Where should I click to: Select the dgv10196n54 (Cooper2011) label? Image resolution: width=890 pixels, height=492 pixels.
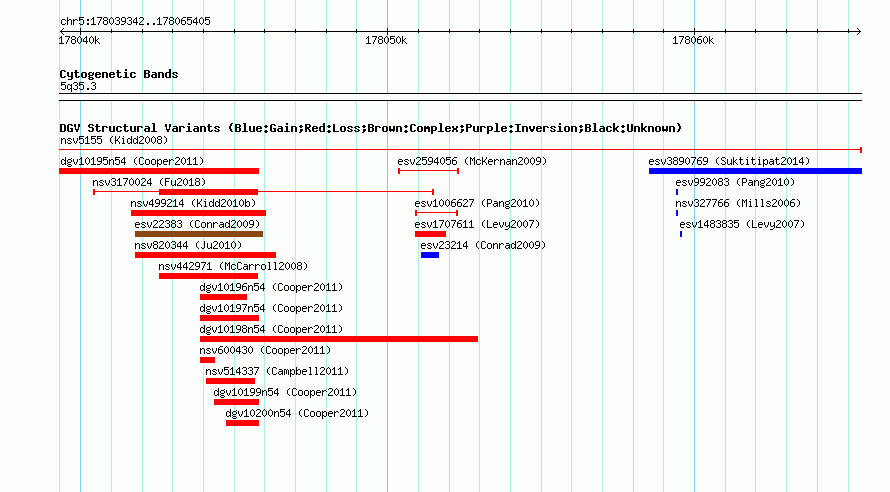click(271, 287)
